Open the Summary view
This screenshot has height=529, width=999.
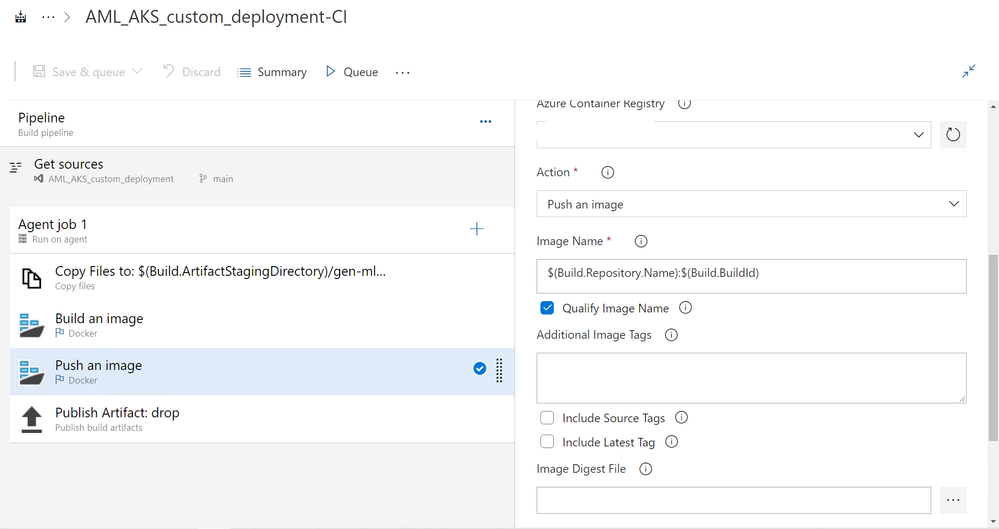(272, 72)
